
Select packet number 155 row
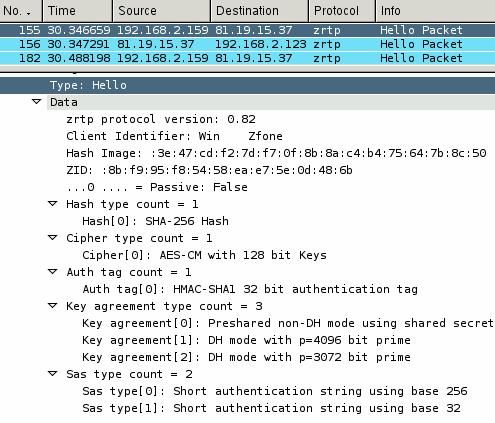pos(247,30)
